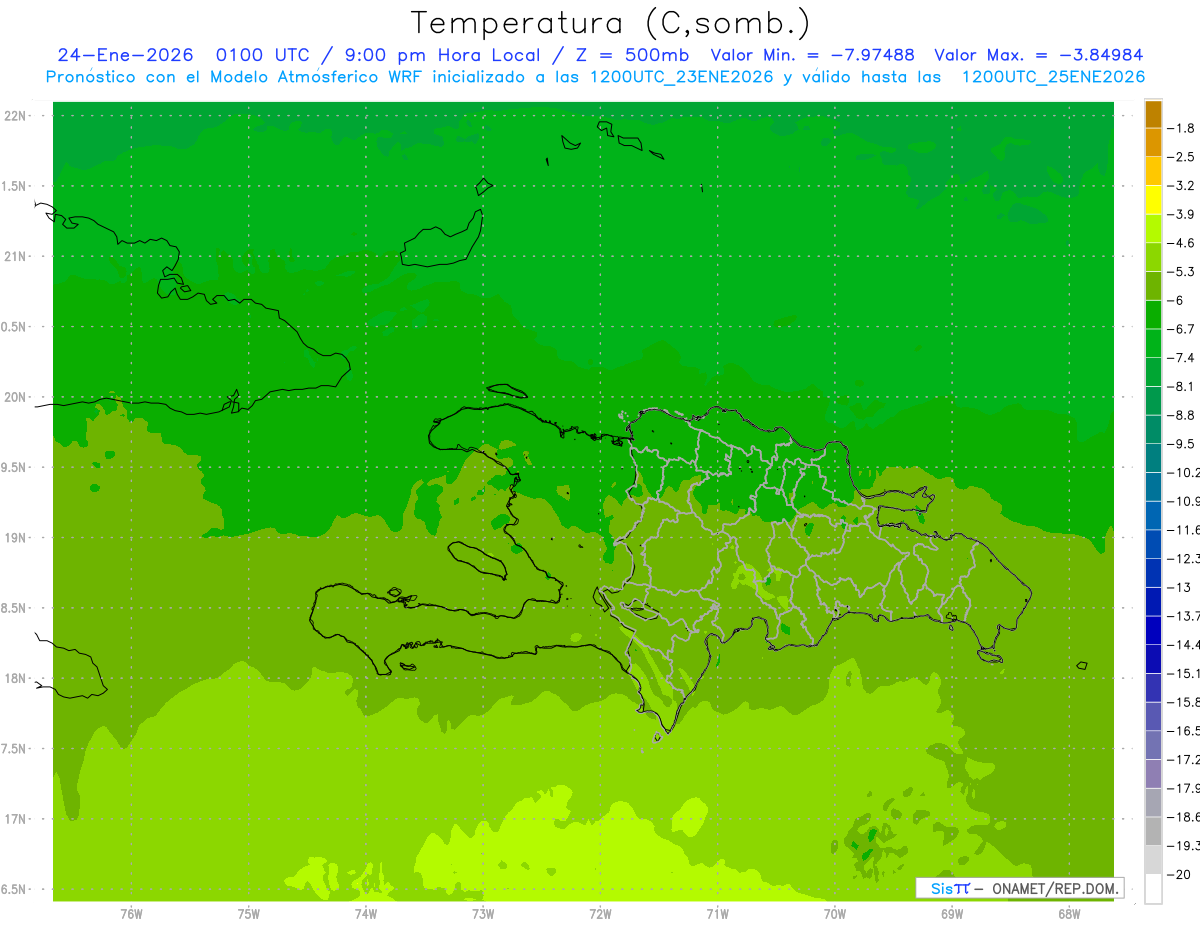
Task: Select the "24-Ene-2026" date text
Action: [125, 55]
